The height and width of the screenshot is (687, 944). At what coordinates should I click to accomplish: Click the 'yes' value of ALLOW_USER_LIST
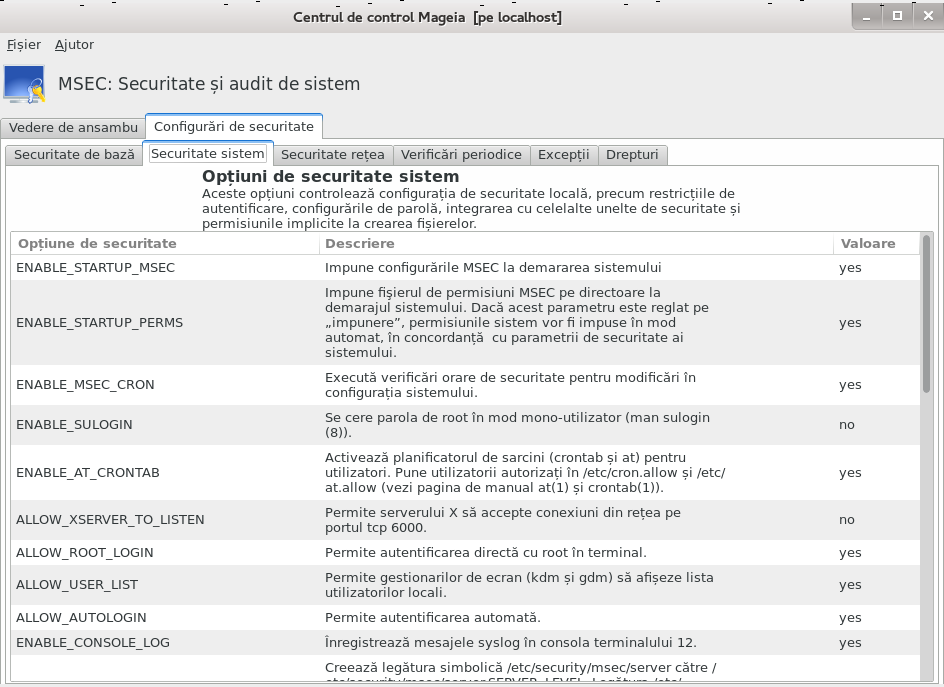(850, 585)
